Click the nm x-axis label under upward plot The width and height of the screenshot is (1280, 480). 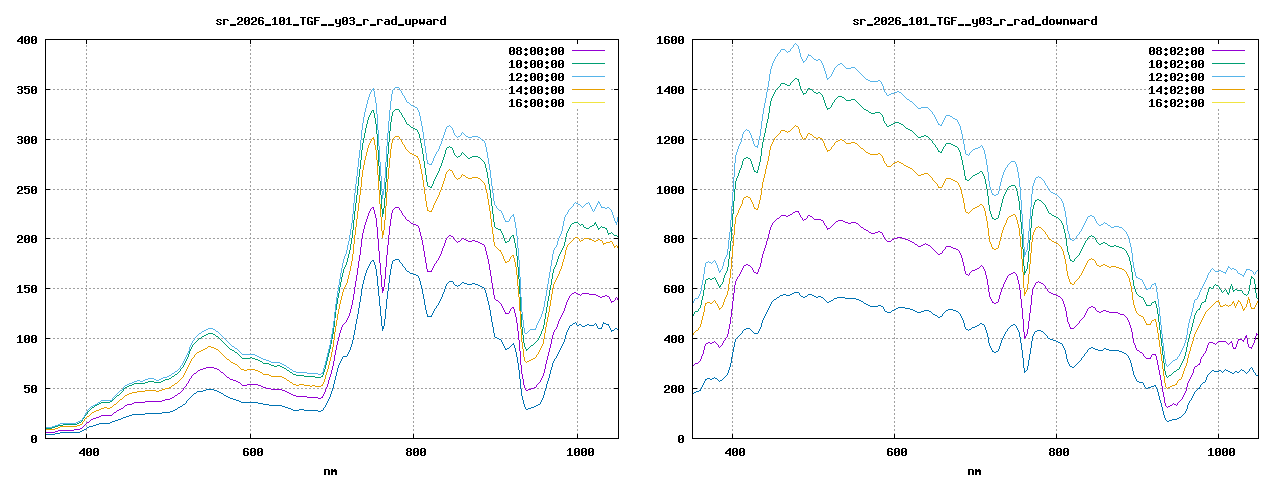point(331,470)
